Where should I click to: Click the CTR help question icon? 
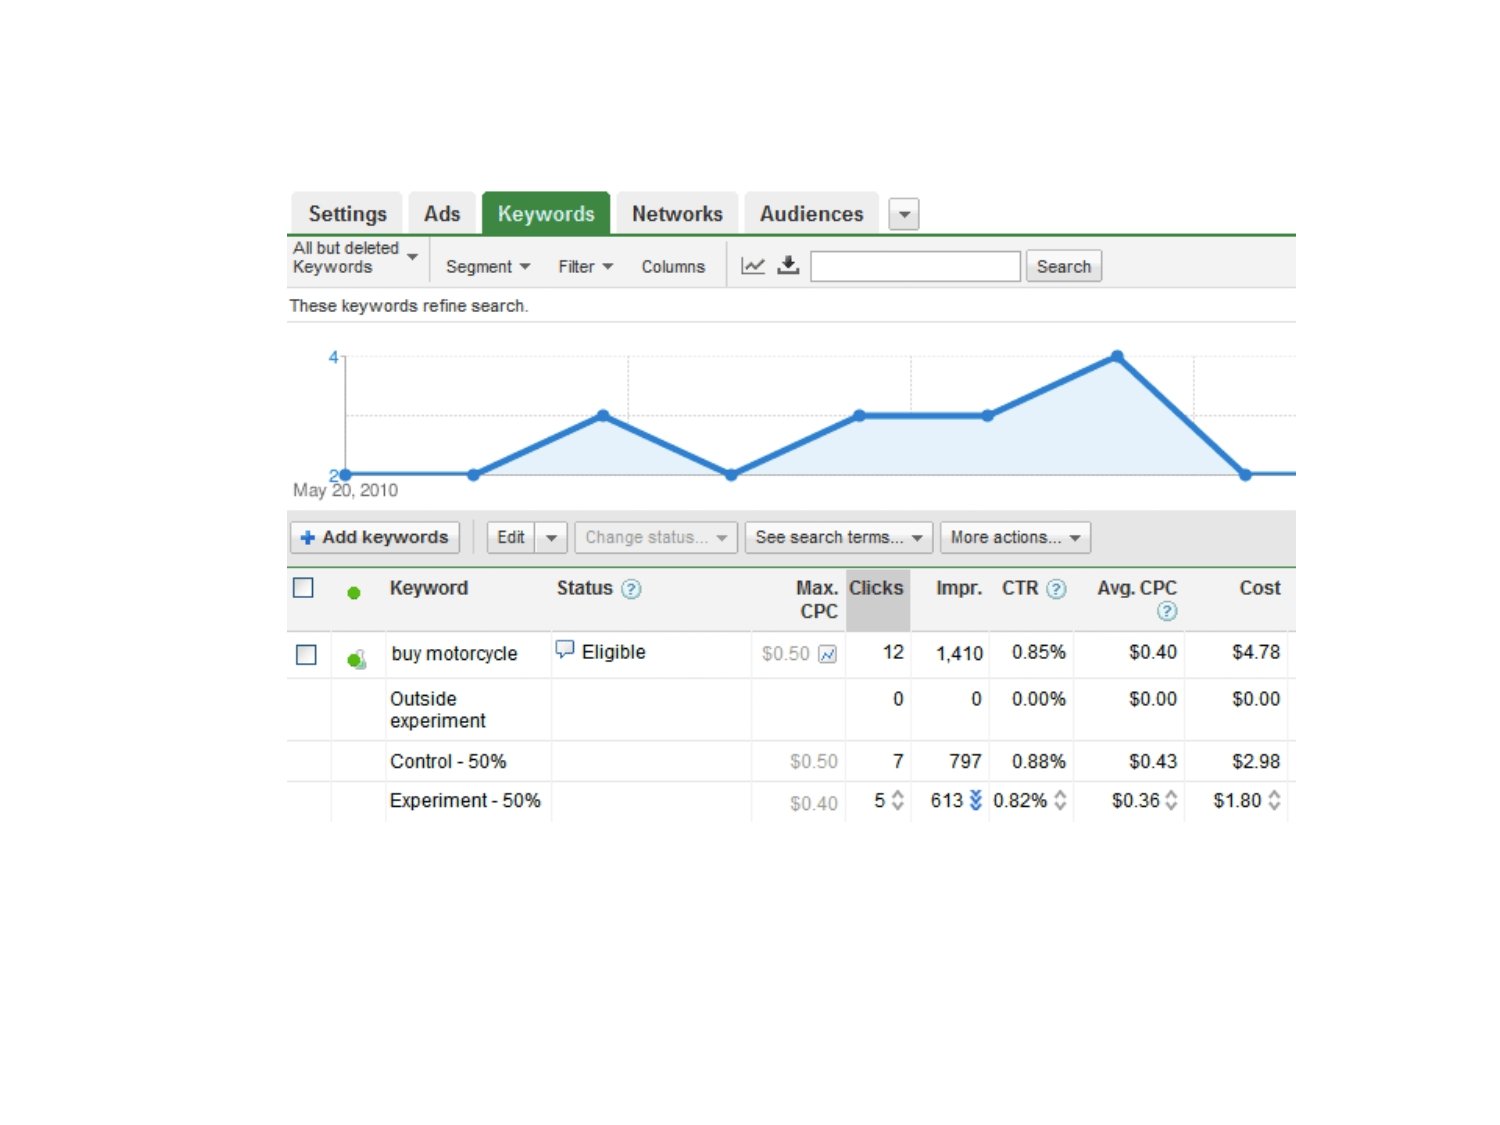coord(1056,589)
